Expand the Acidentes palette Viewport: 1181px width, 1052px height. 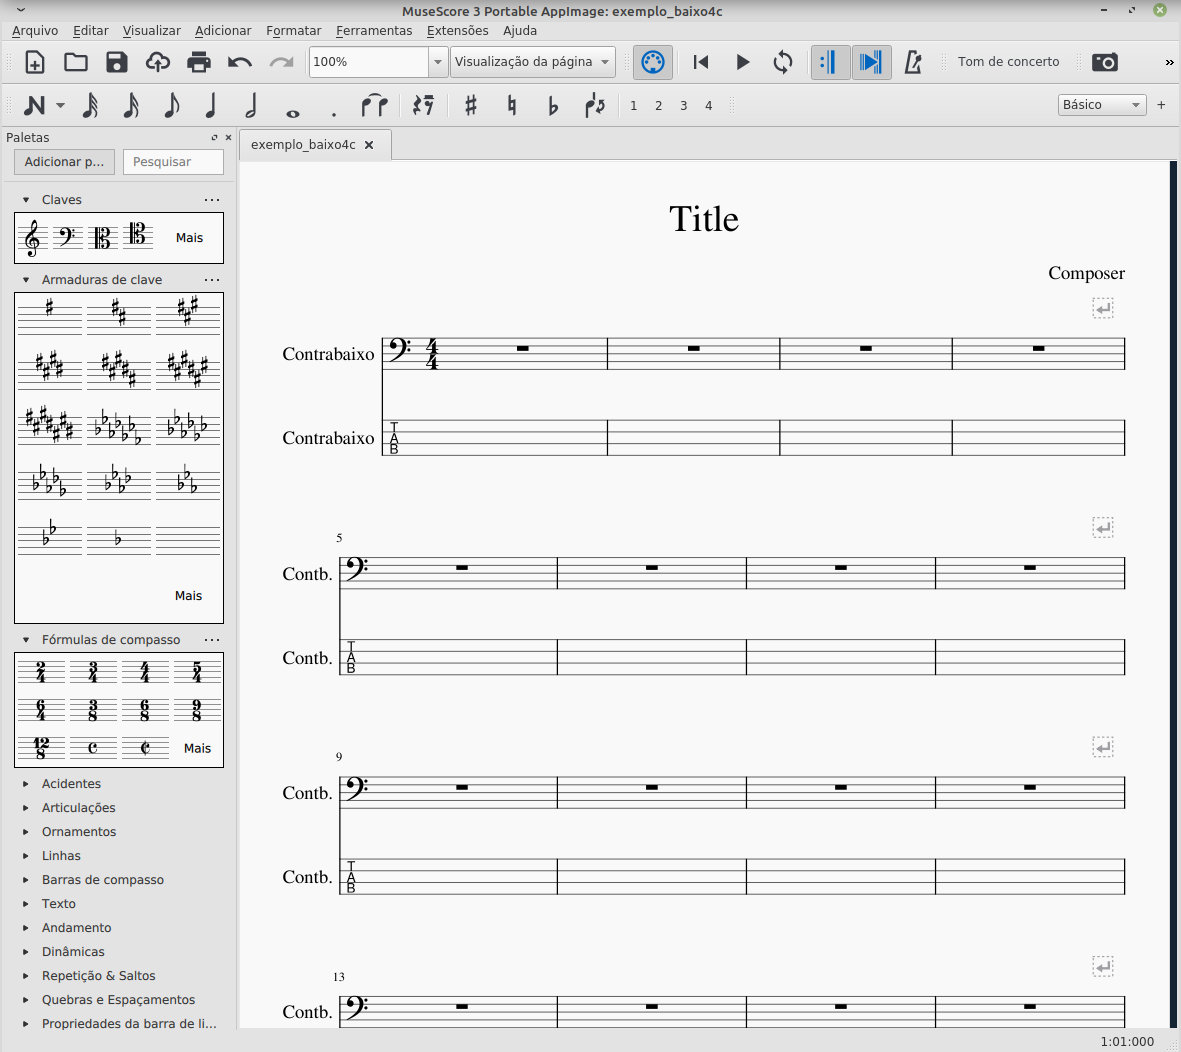tap(26, 784)
